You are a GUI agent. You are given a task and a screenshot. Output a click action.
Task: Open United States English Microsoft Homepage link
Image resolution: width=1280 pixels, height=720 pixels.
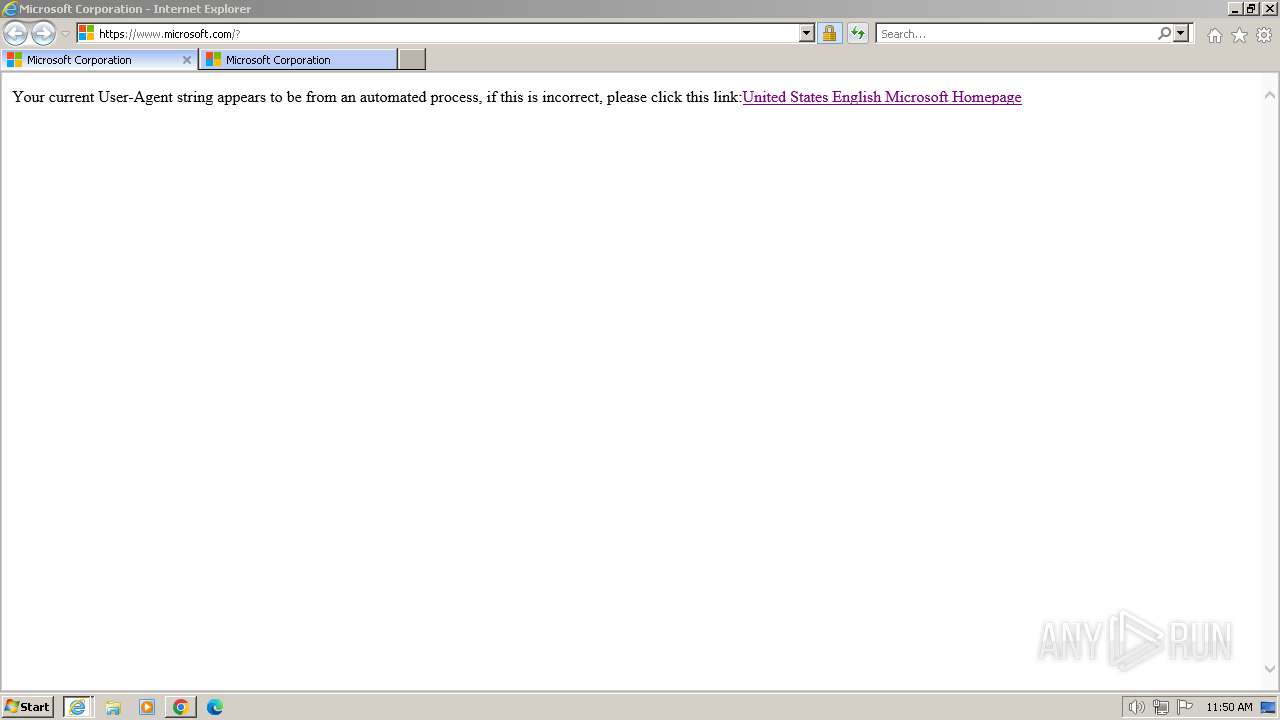tap(882, 97)
